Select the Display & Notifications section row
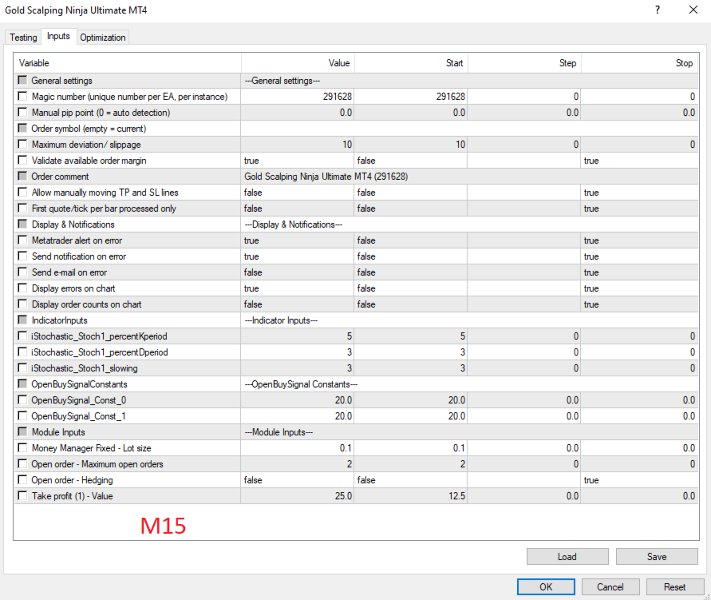This screenshot has width=711, height=600. tap(356, 224)
